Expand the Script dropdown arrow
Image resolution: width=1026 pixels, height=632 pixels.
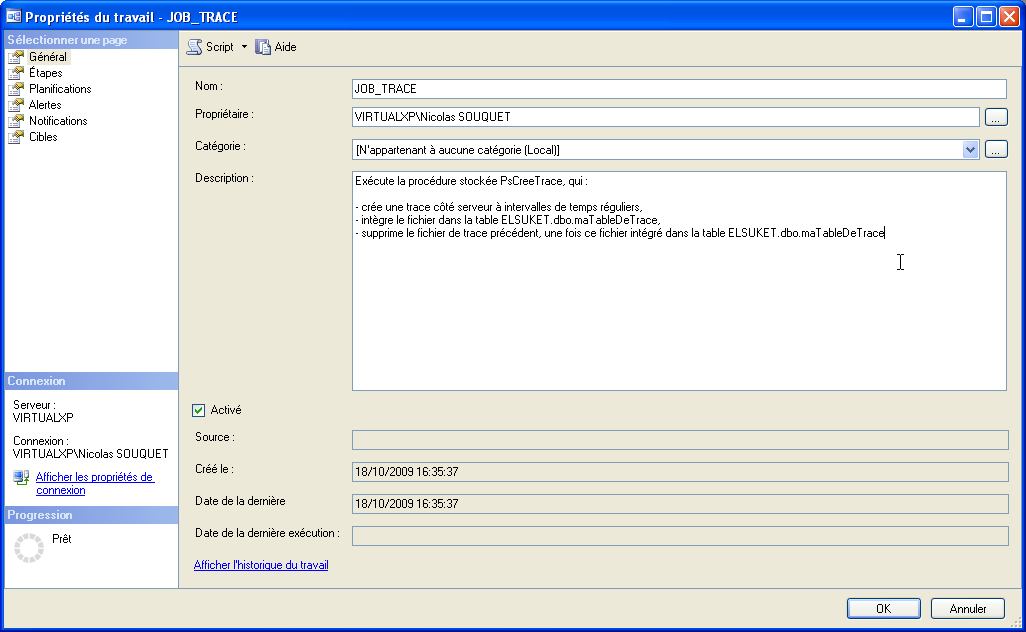(x=244, y=47)
